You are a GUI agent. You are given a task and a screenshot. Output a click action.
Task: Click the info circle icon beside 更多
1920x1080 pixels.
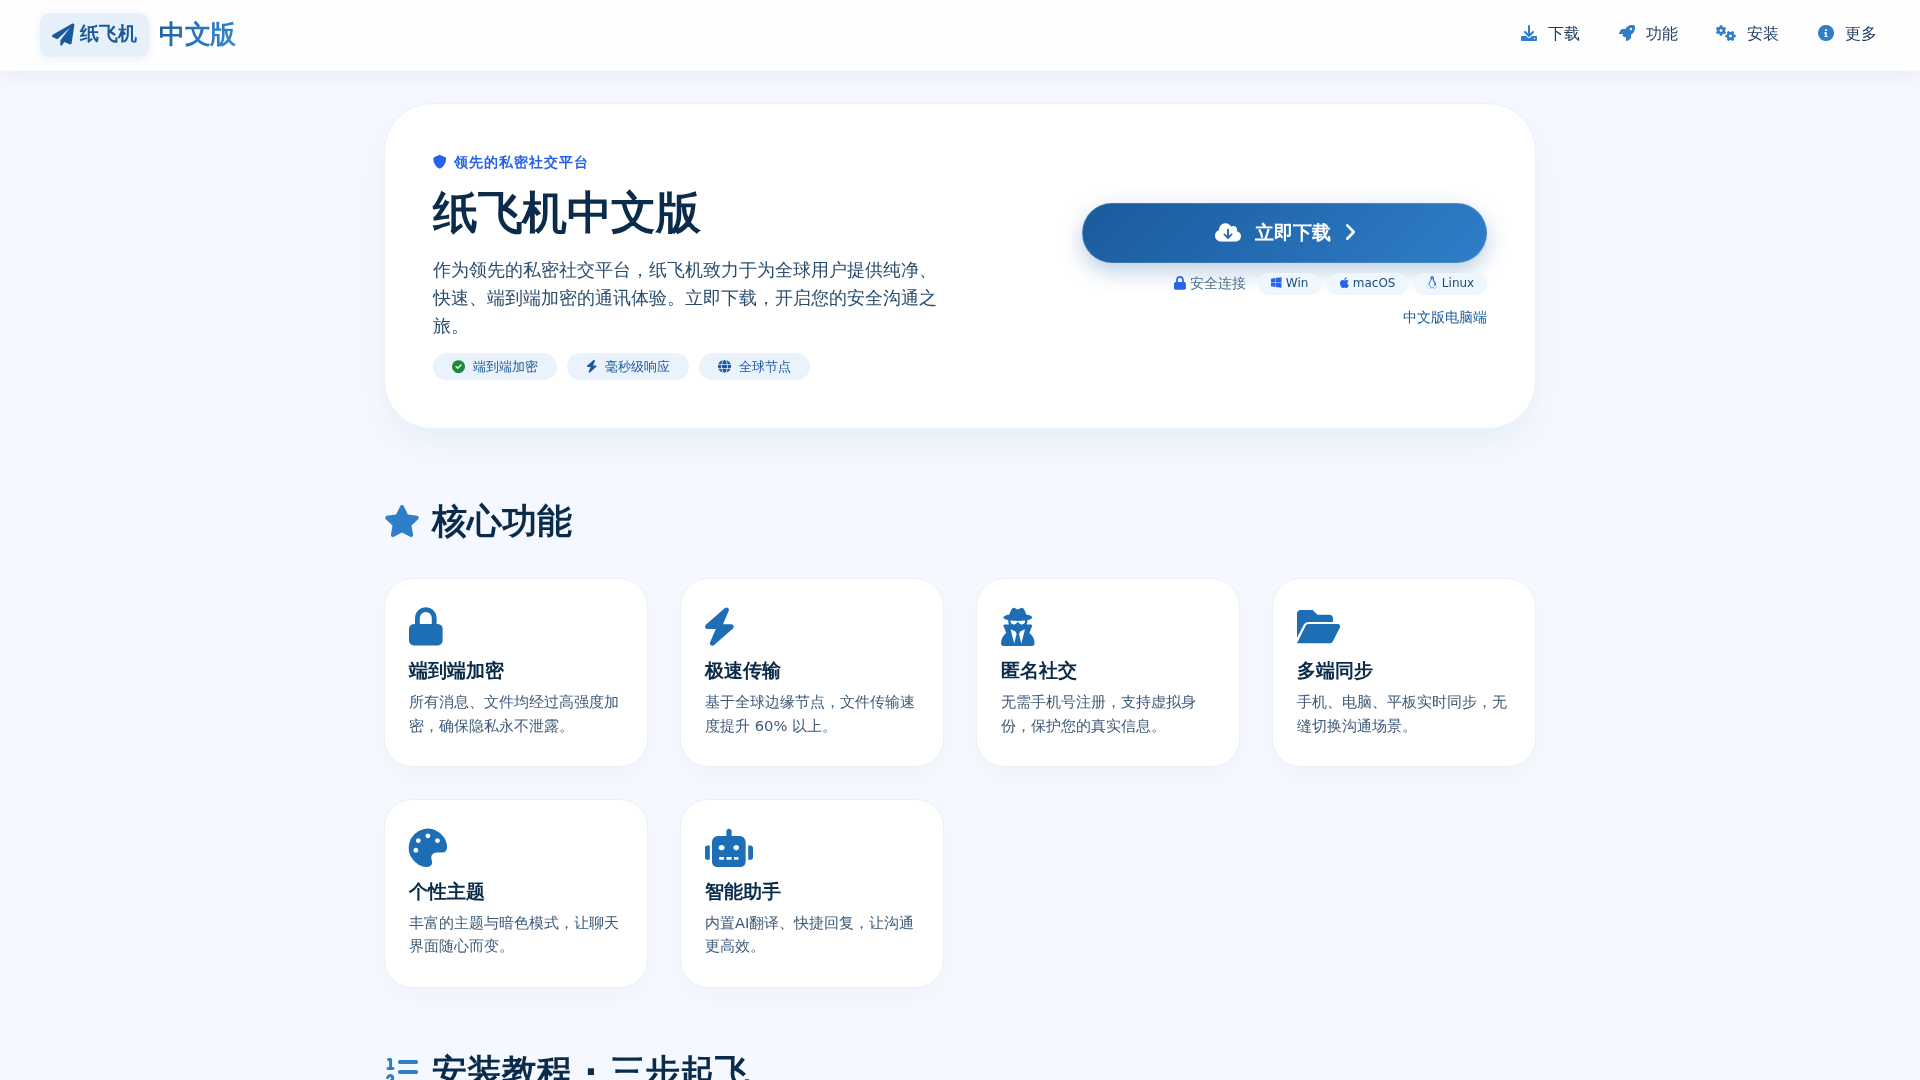tap(1826, 34)
